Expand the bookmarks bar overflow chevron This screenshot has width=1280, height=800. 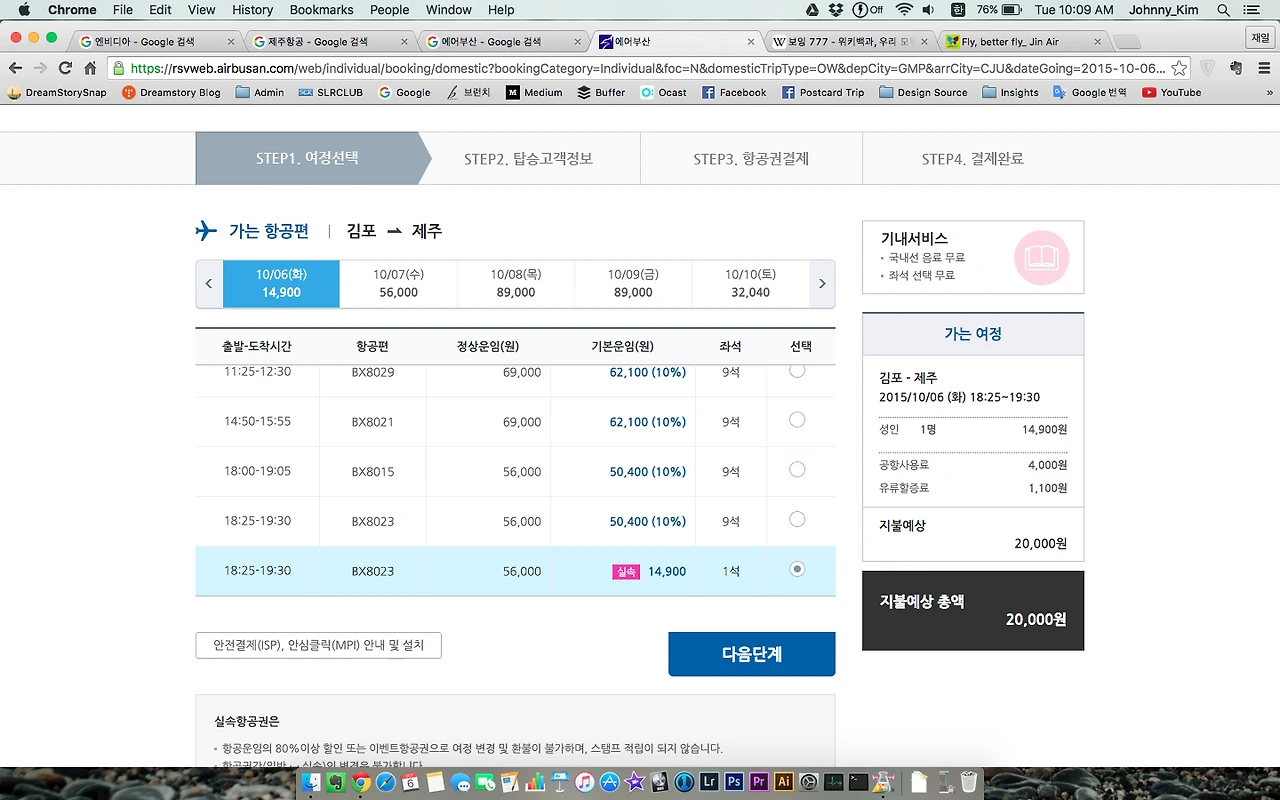coord(1269,92)
